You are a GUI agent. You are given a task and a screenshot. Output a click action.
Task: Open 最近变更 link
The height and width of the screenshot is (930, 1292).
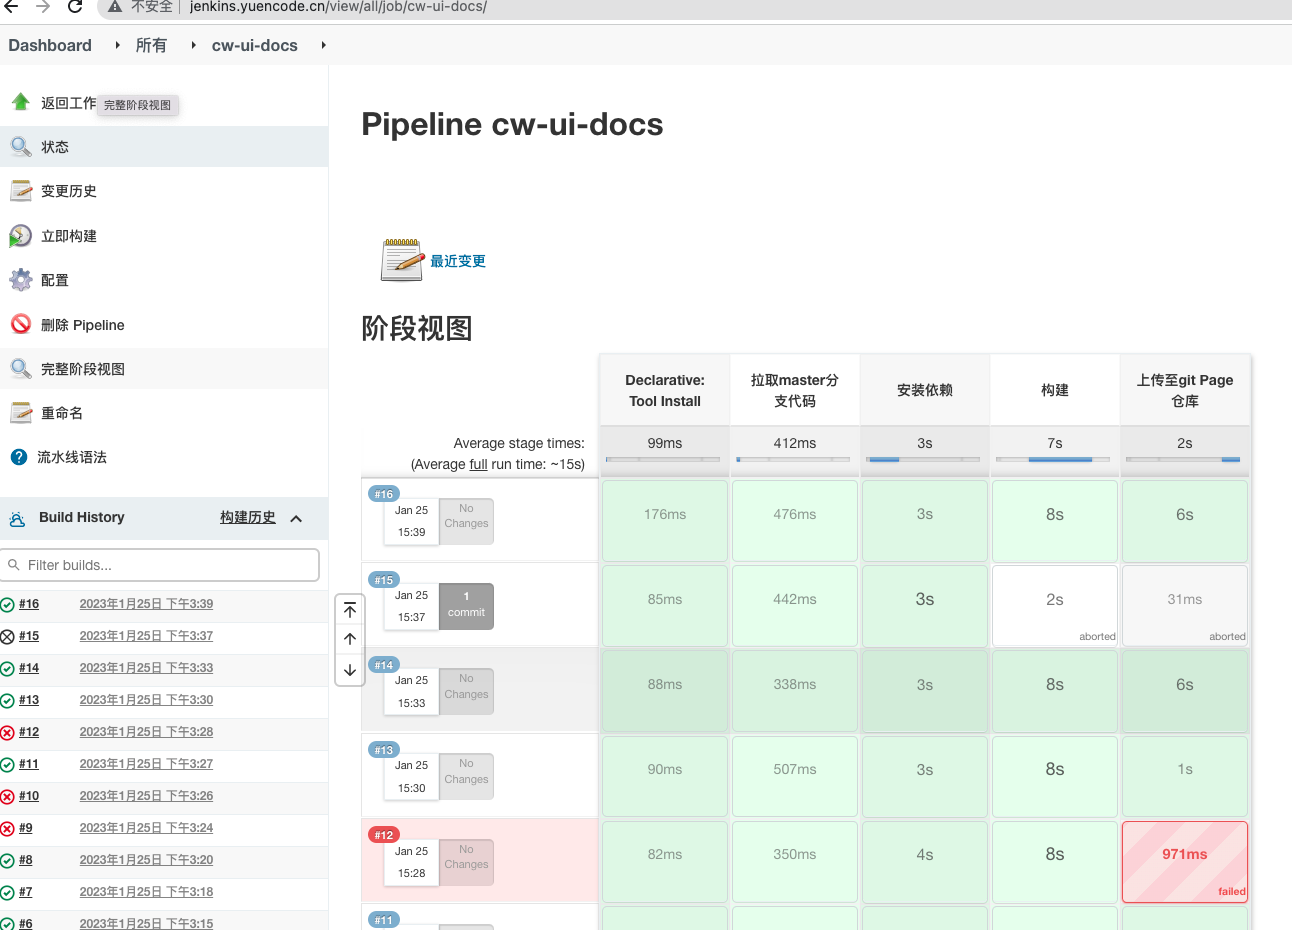point(458,261)
